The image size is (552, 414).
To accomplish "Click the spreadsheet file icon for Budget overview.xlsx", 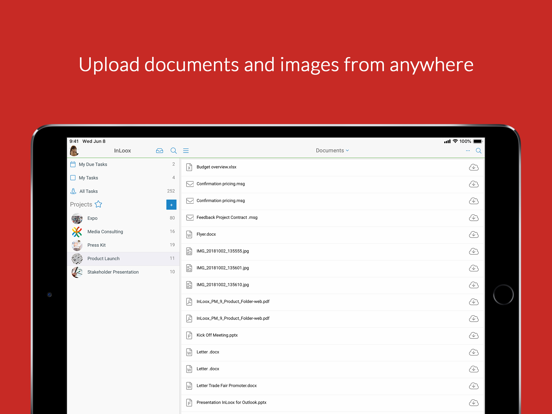I will [189, 167].
